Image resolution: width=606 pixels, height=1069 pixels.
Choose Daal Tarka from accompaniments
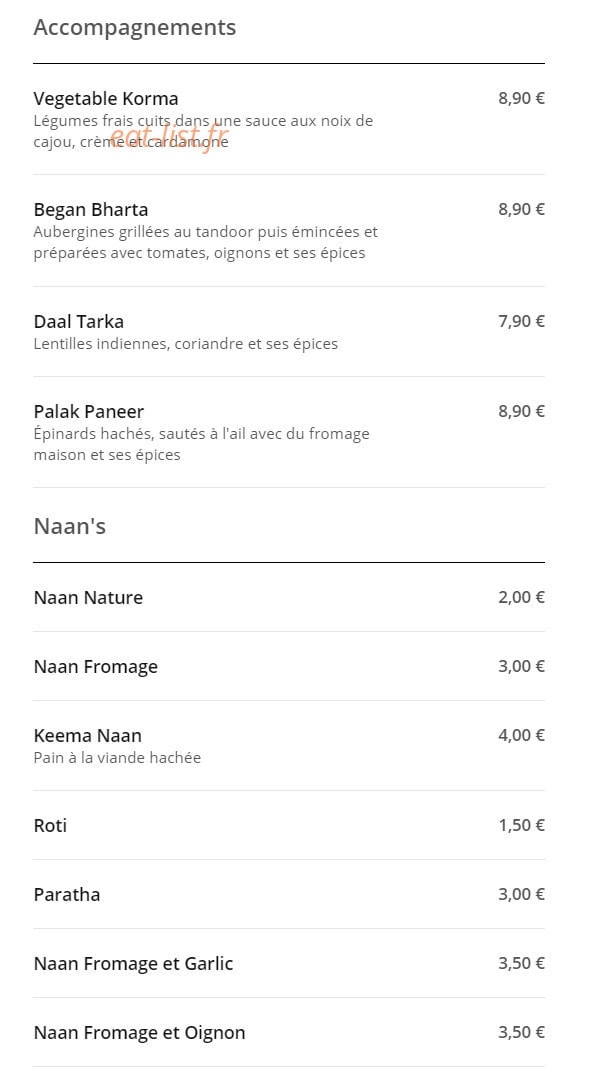pos(78,321)
